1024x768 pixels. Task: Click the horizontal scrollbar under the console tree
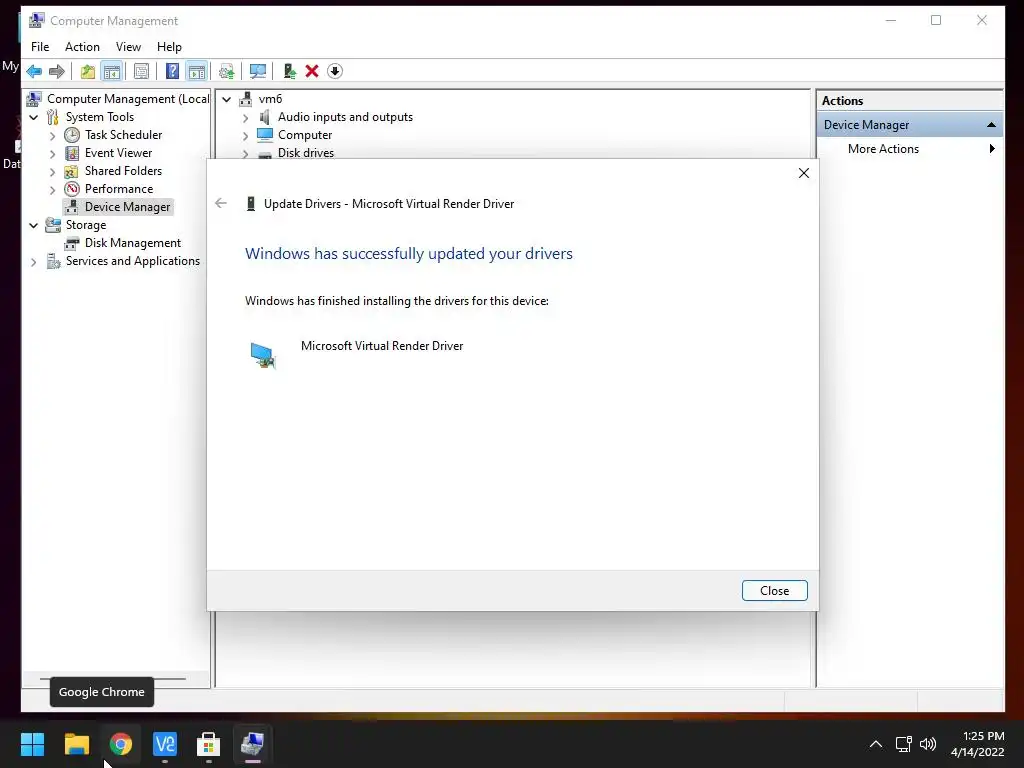113,679
